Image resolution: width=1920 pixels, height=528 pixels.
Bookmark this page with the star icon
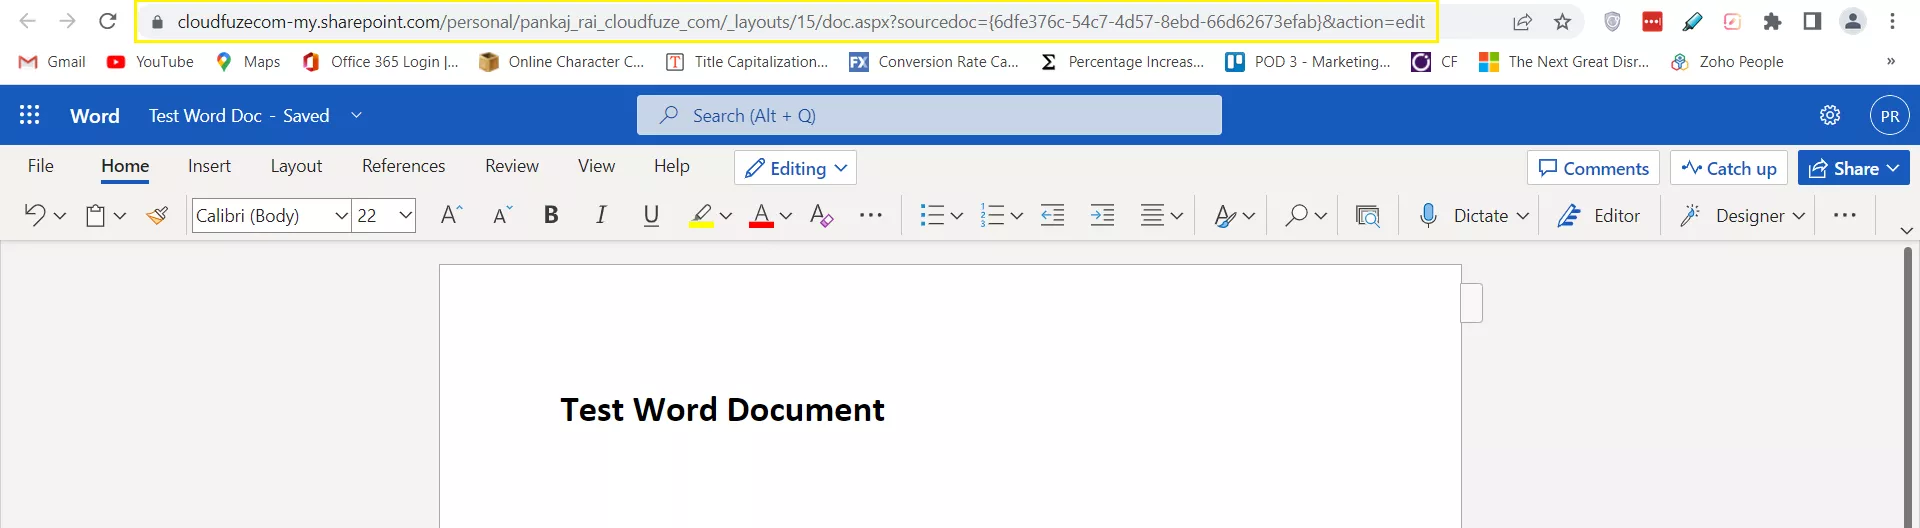click(x=1563, y=22)
